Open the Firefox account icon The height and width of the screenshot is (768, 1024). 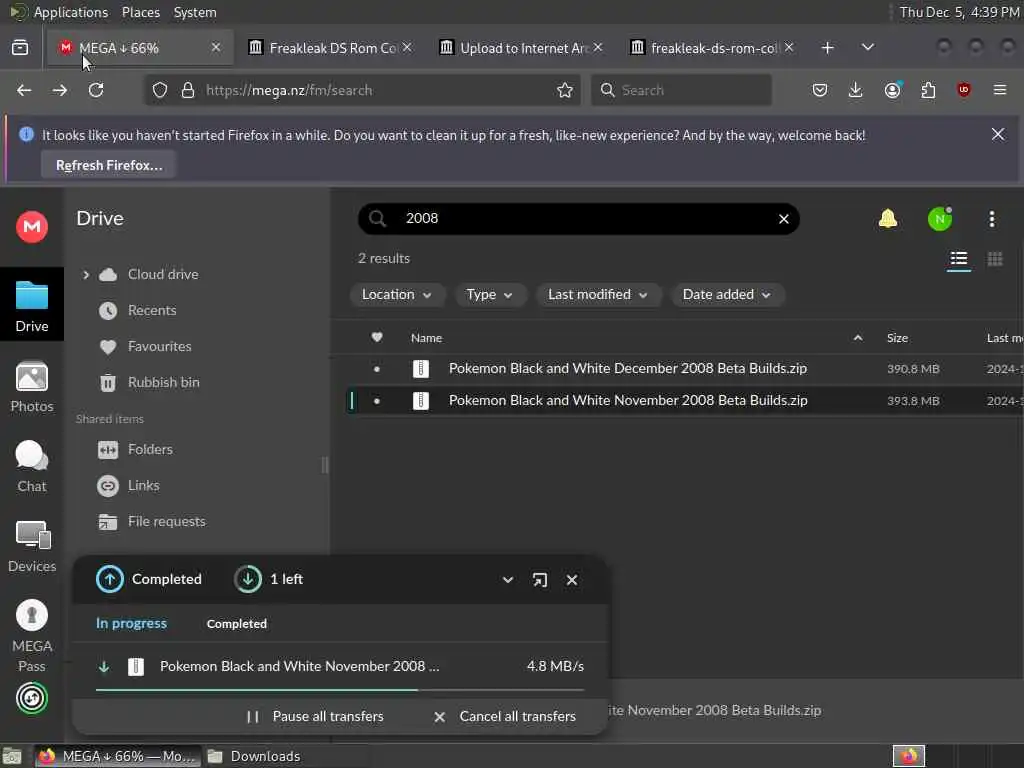(x=892, y=90)
